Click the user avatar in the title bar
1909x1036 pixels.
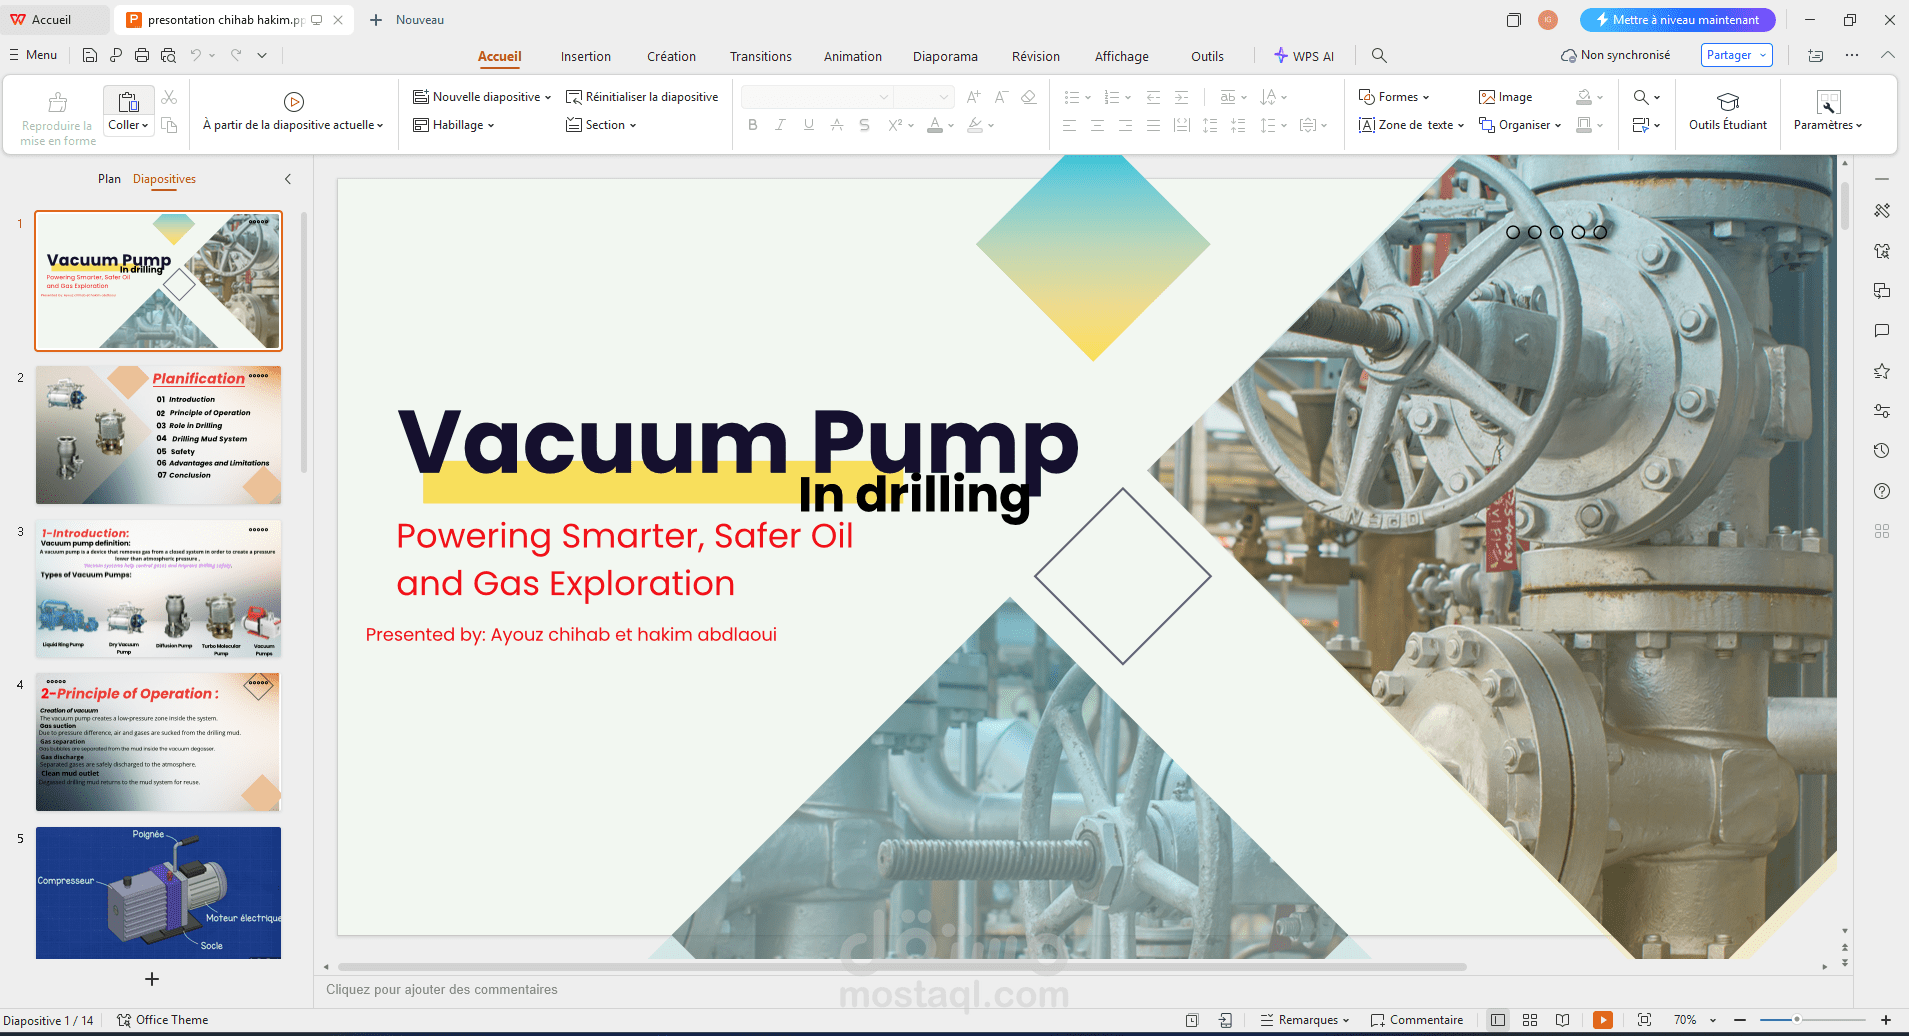pos(1548,20)
